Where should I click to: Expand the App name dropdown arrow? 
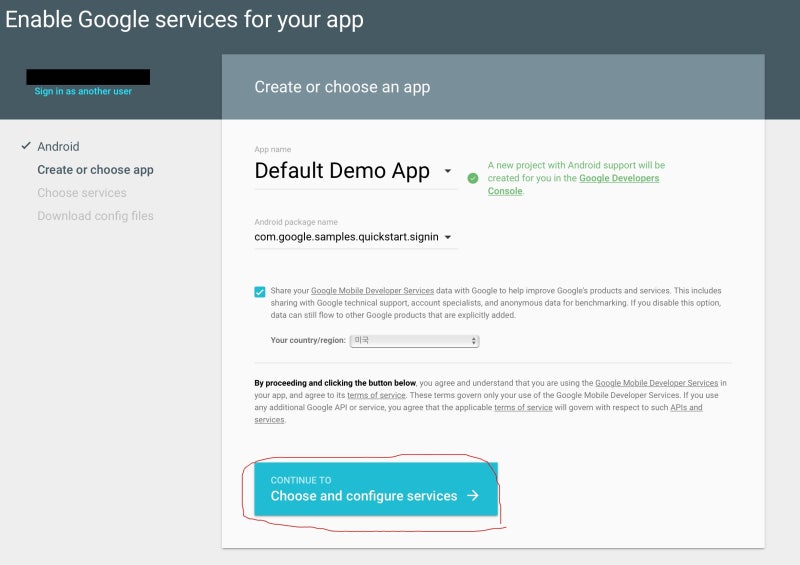coord(447,171)
